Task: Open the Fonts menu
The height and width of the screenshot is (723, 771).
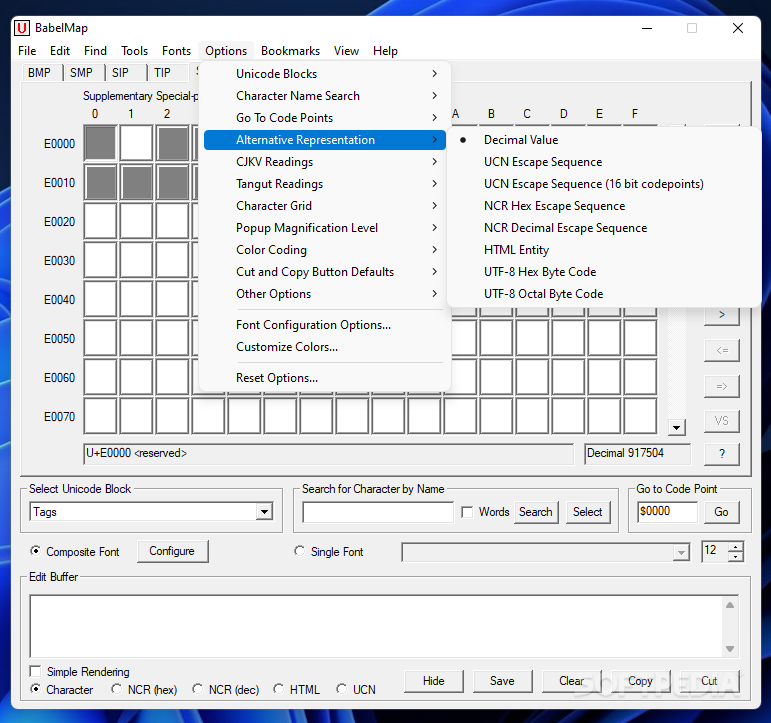Action: coord(176,51)
